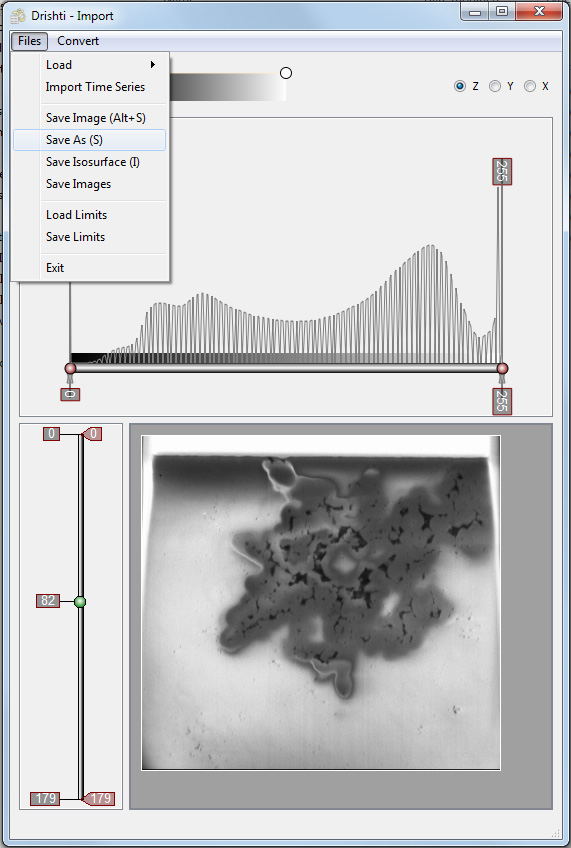The width and height of the screenshot is (571, 848).
Task: Click the slice preview image
Action: (x=321, y=602)
